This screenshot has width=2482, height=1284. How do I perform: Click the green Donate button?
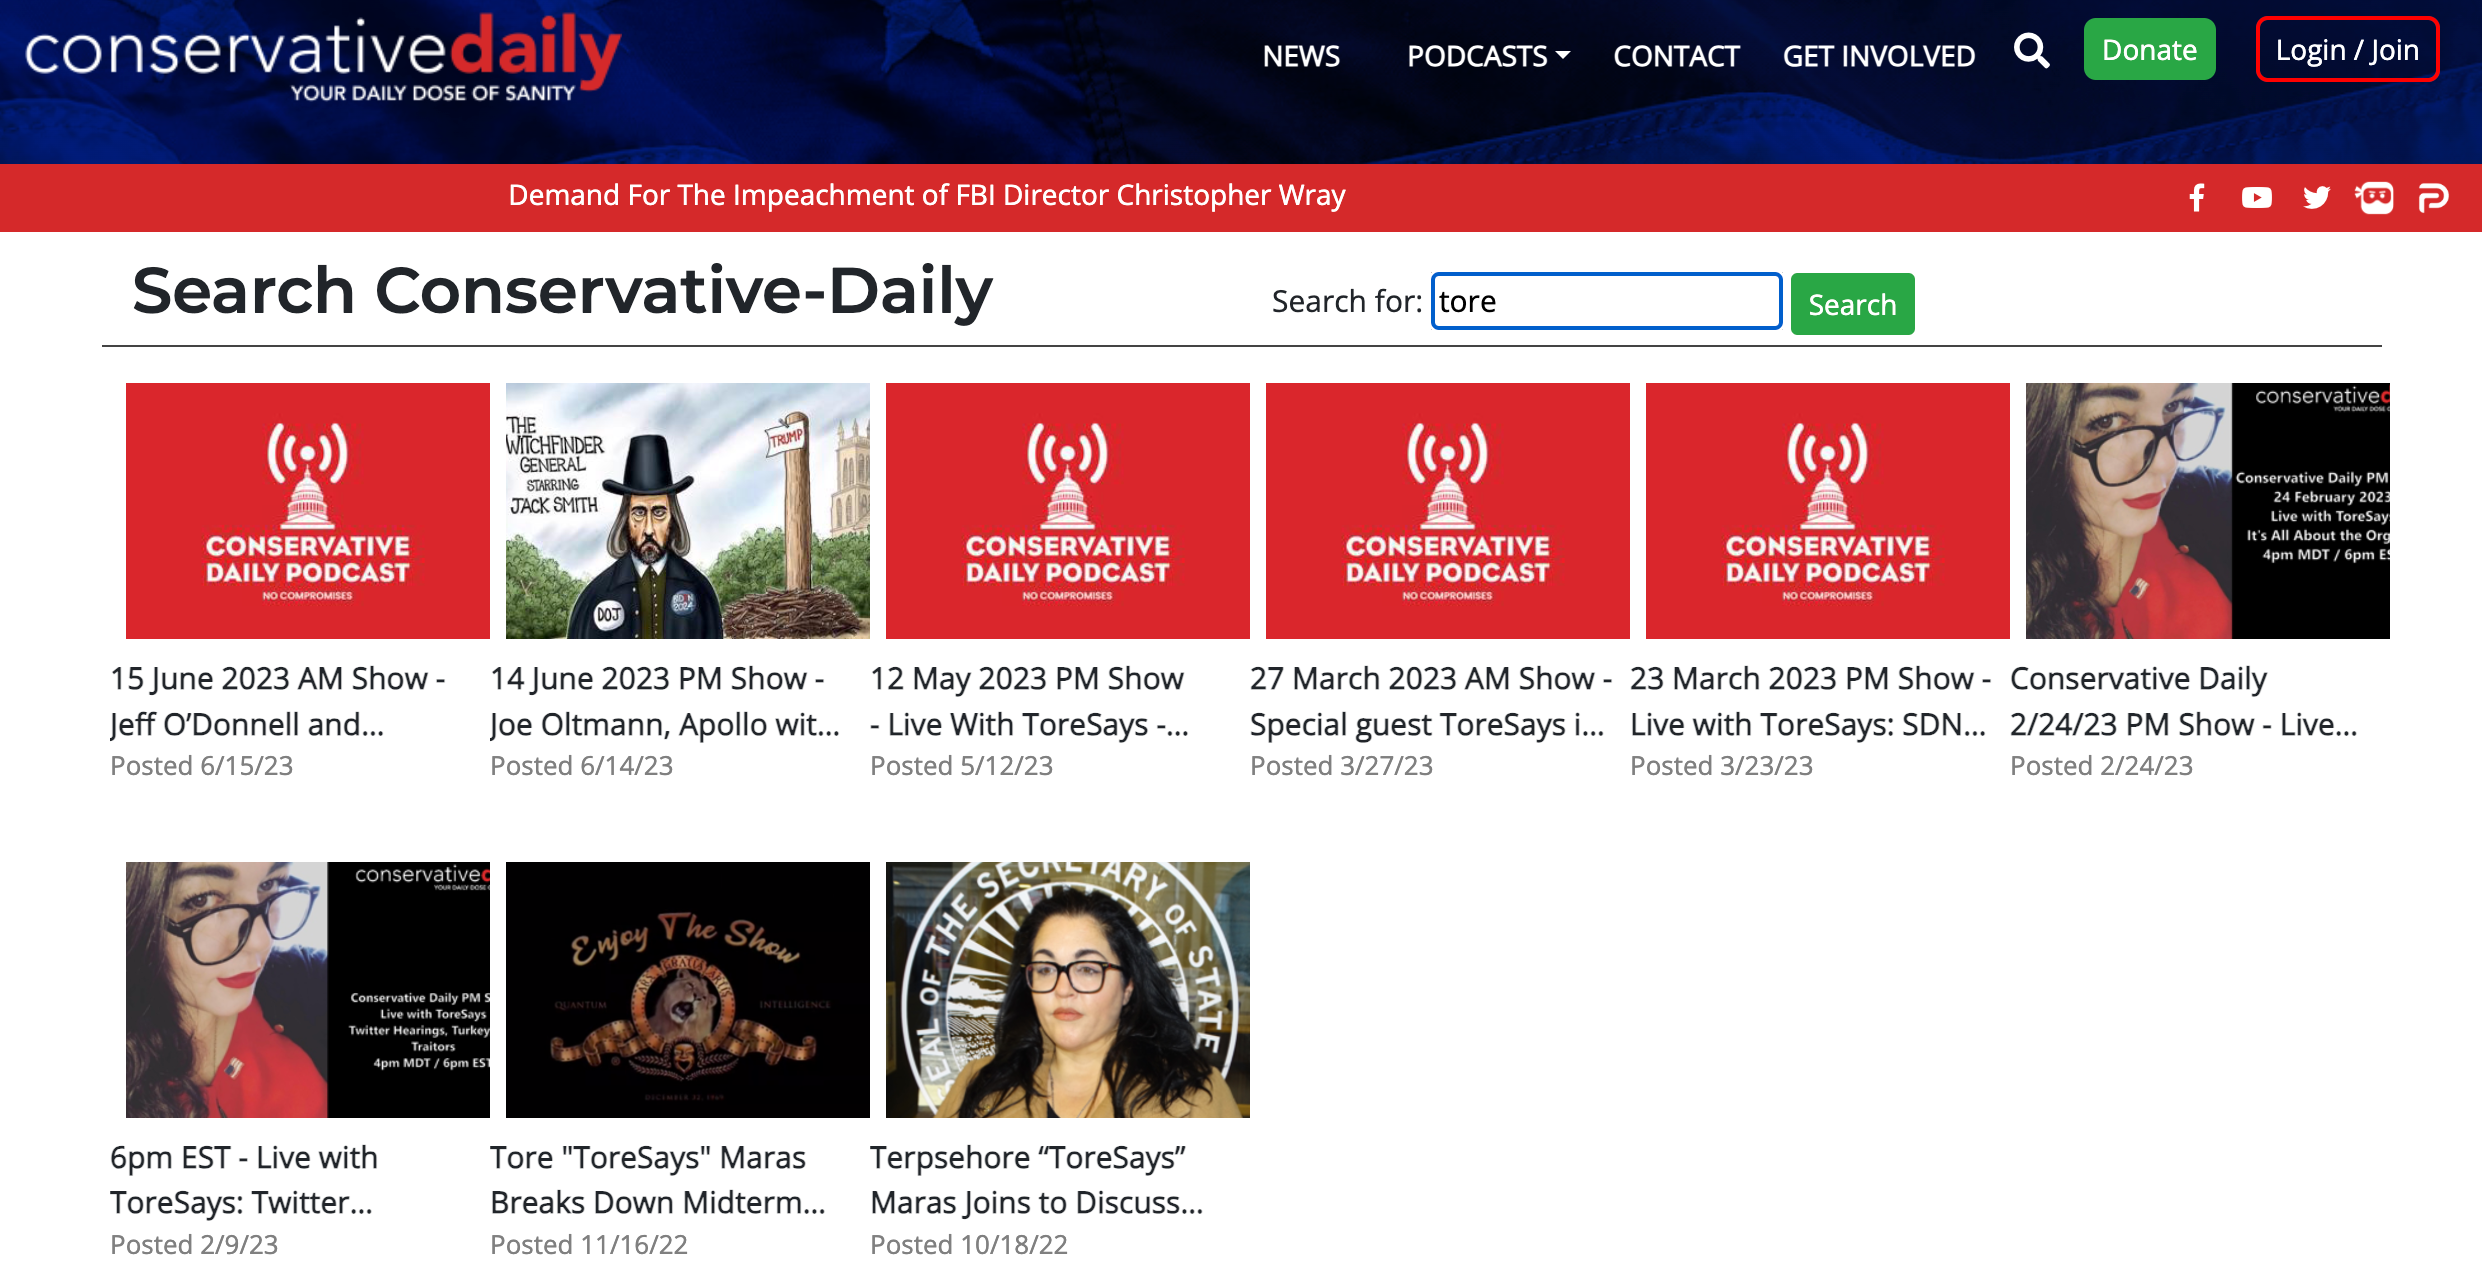tap(2149, 50)
